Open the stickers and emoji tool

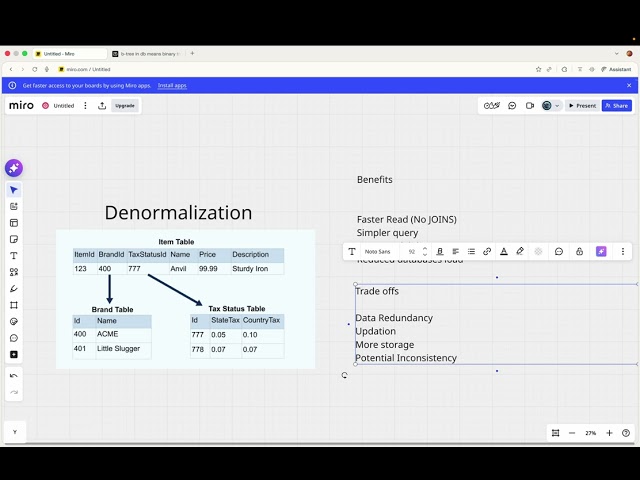[x=14, y=321]
